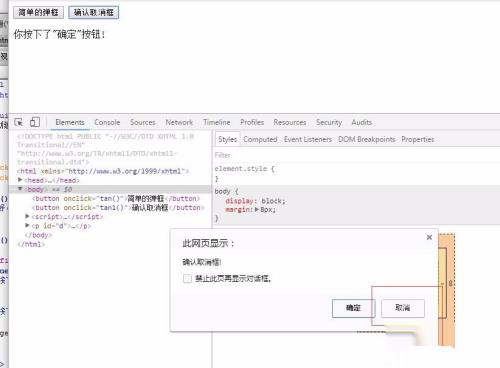Open the Network tab
Image resolution: width=500 pixels, height=368 pixels.
tap(179, 122)
